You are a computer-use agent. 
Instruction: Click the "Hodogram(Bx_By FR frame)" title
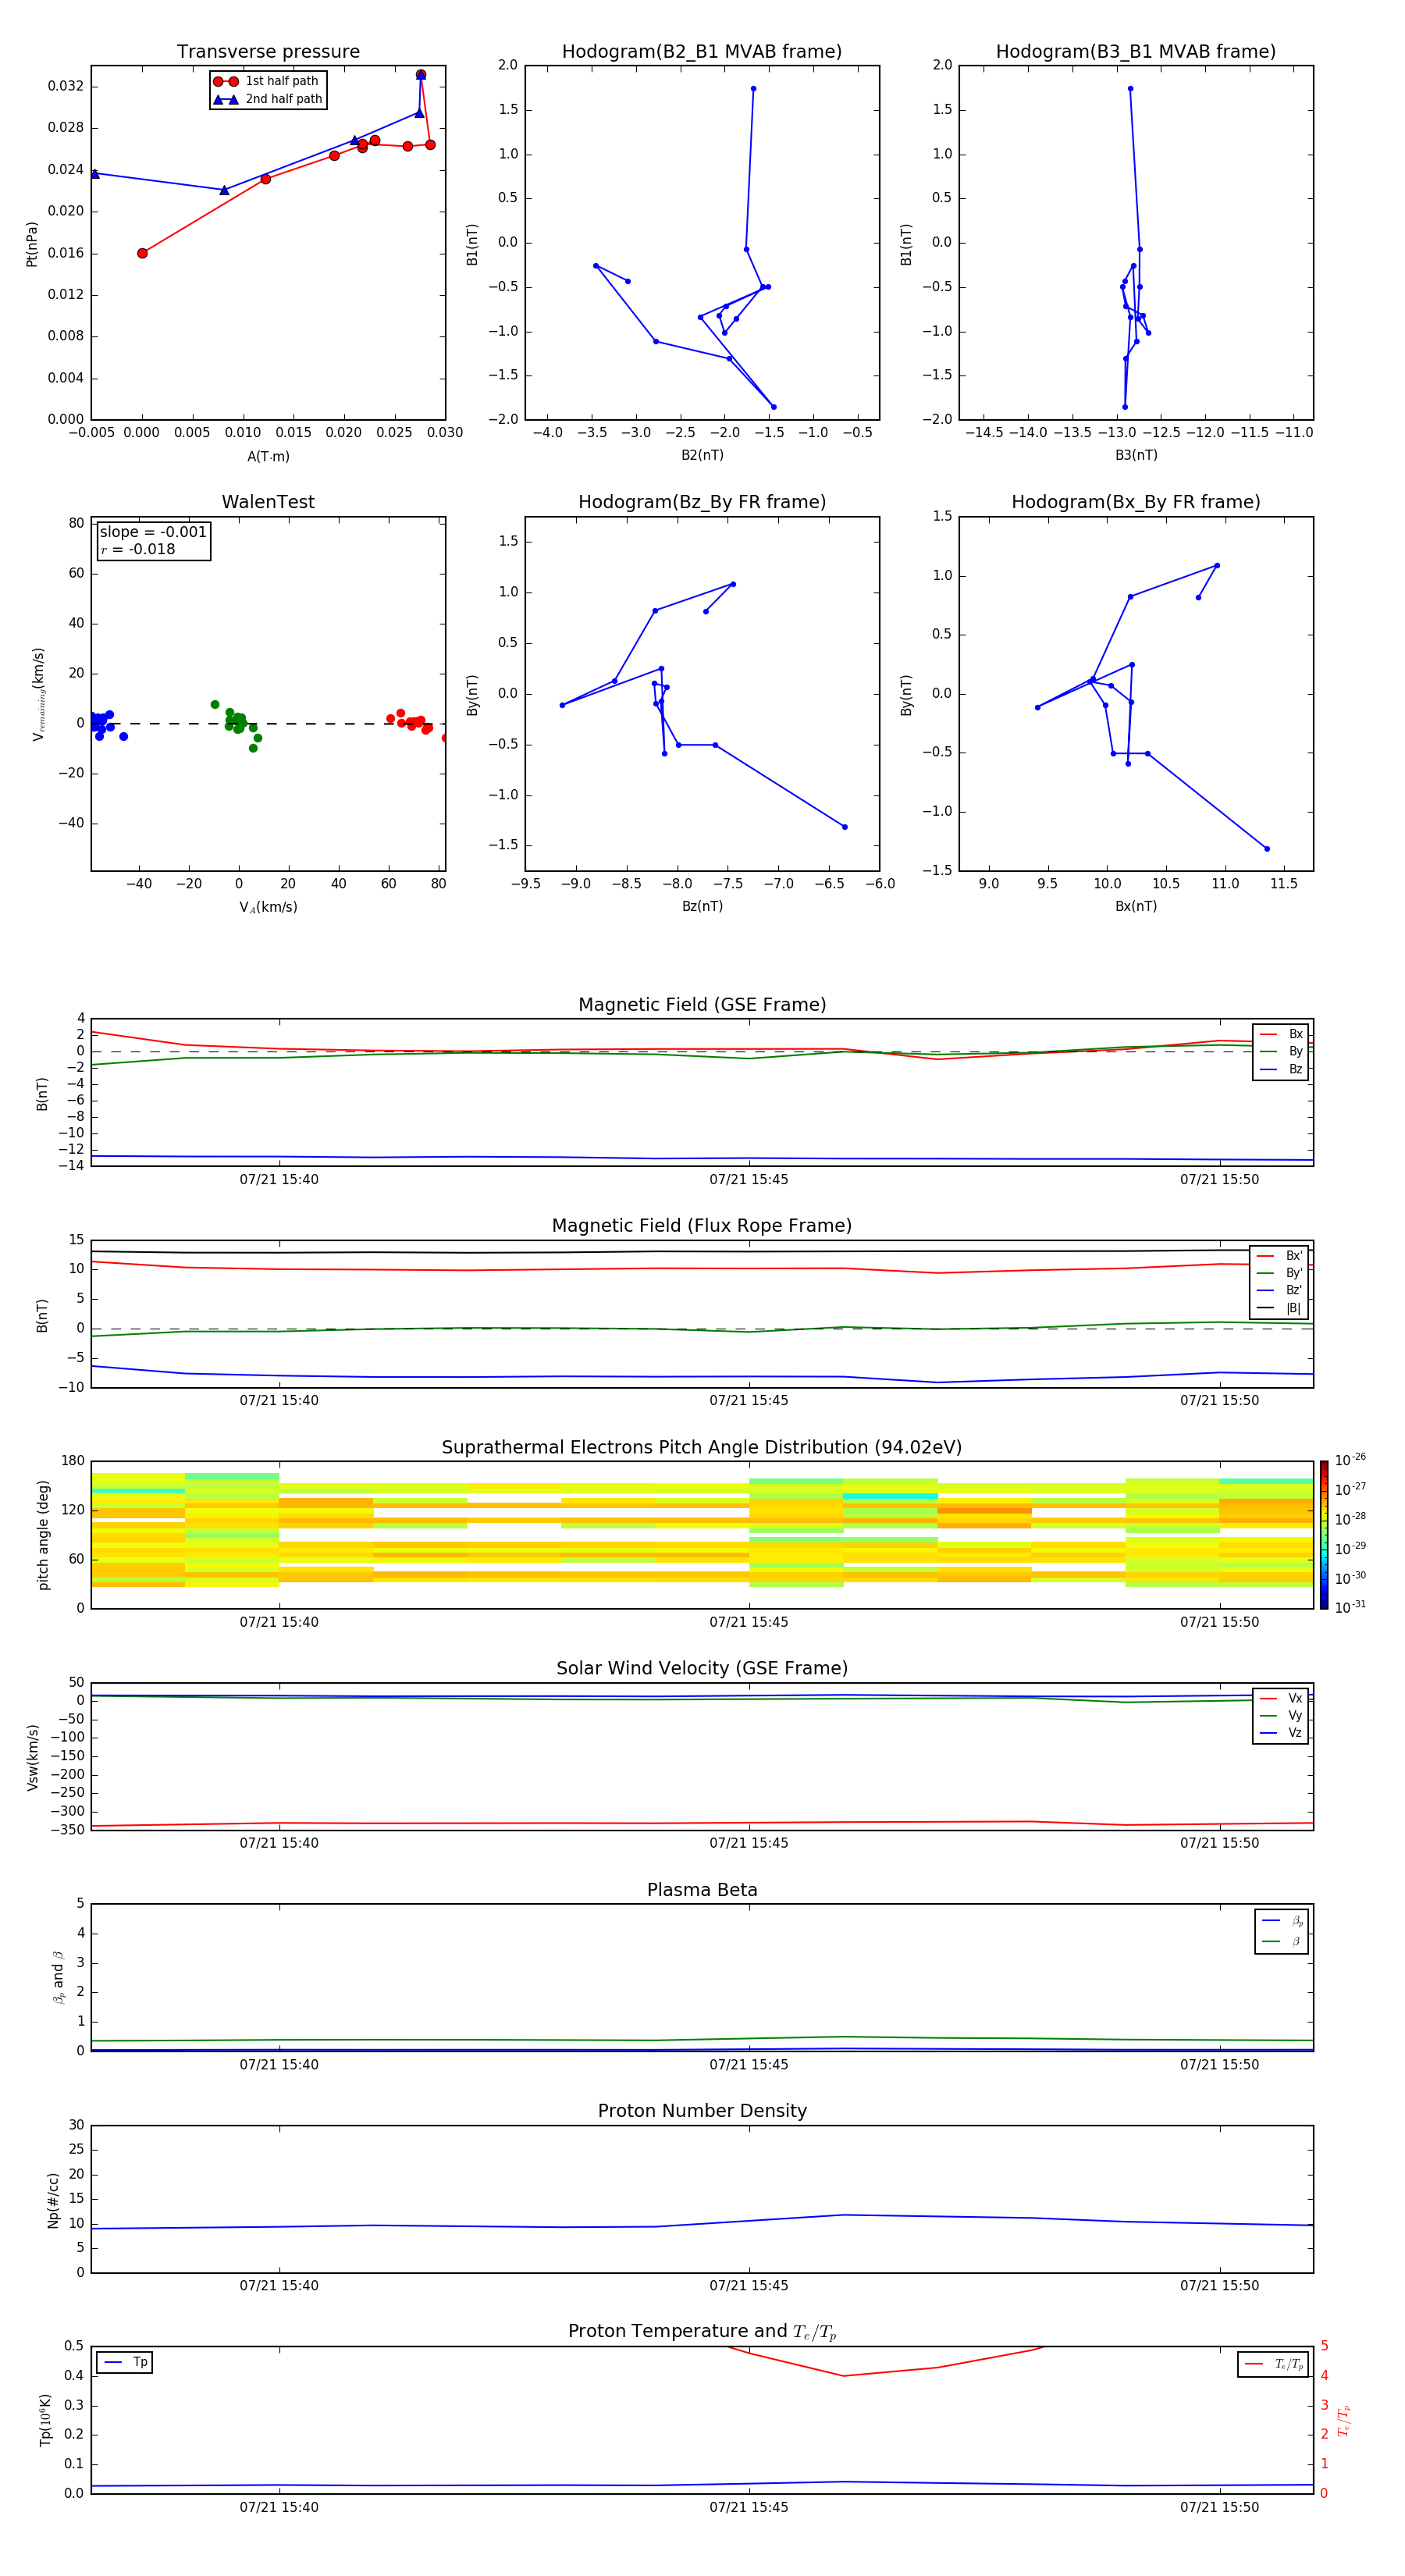(x=1136, y=502)
